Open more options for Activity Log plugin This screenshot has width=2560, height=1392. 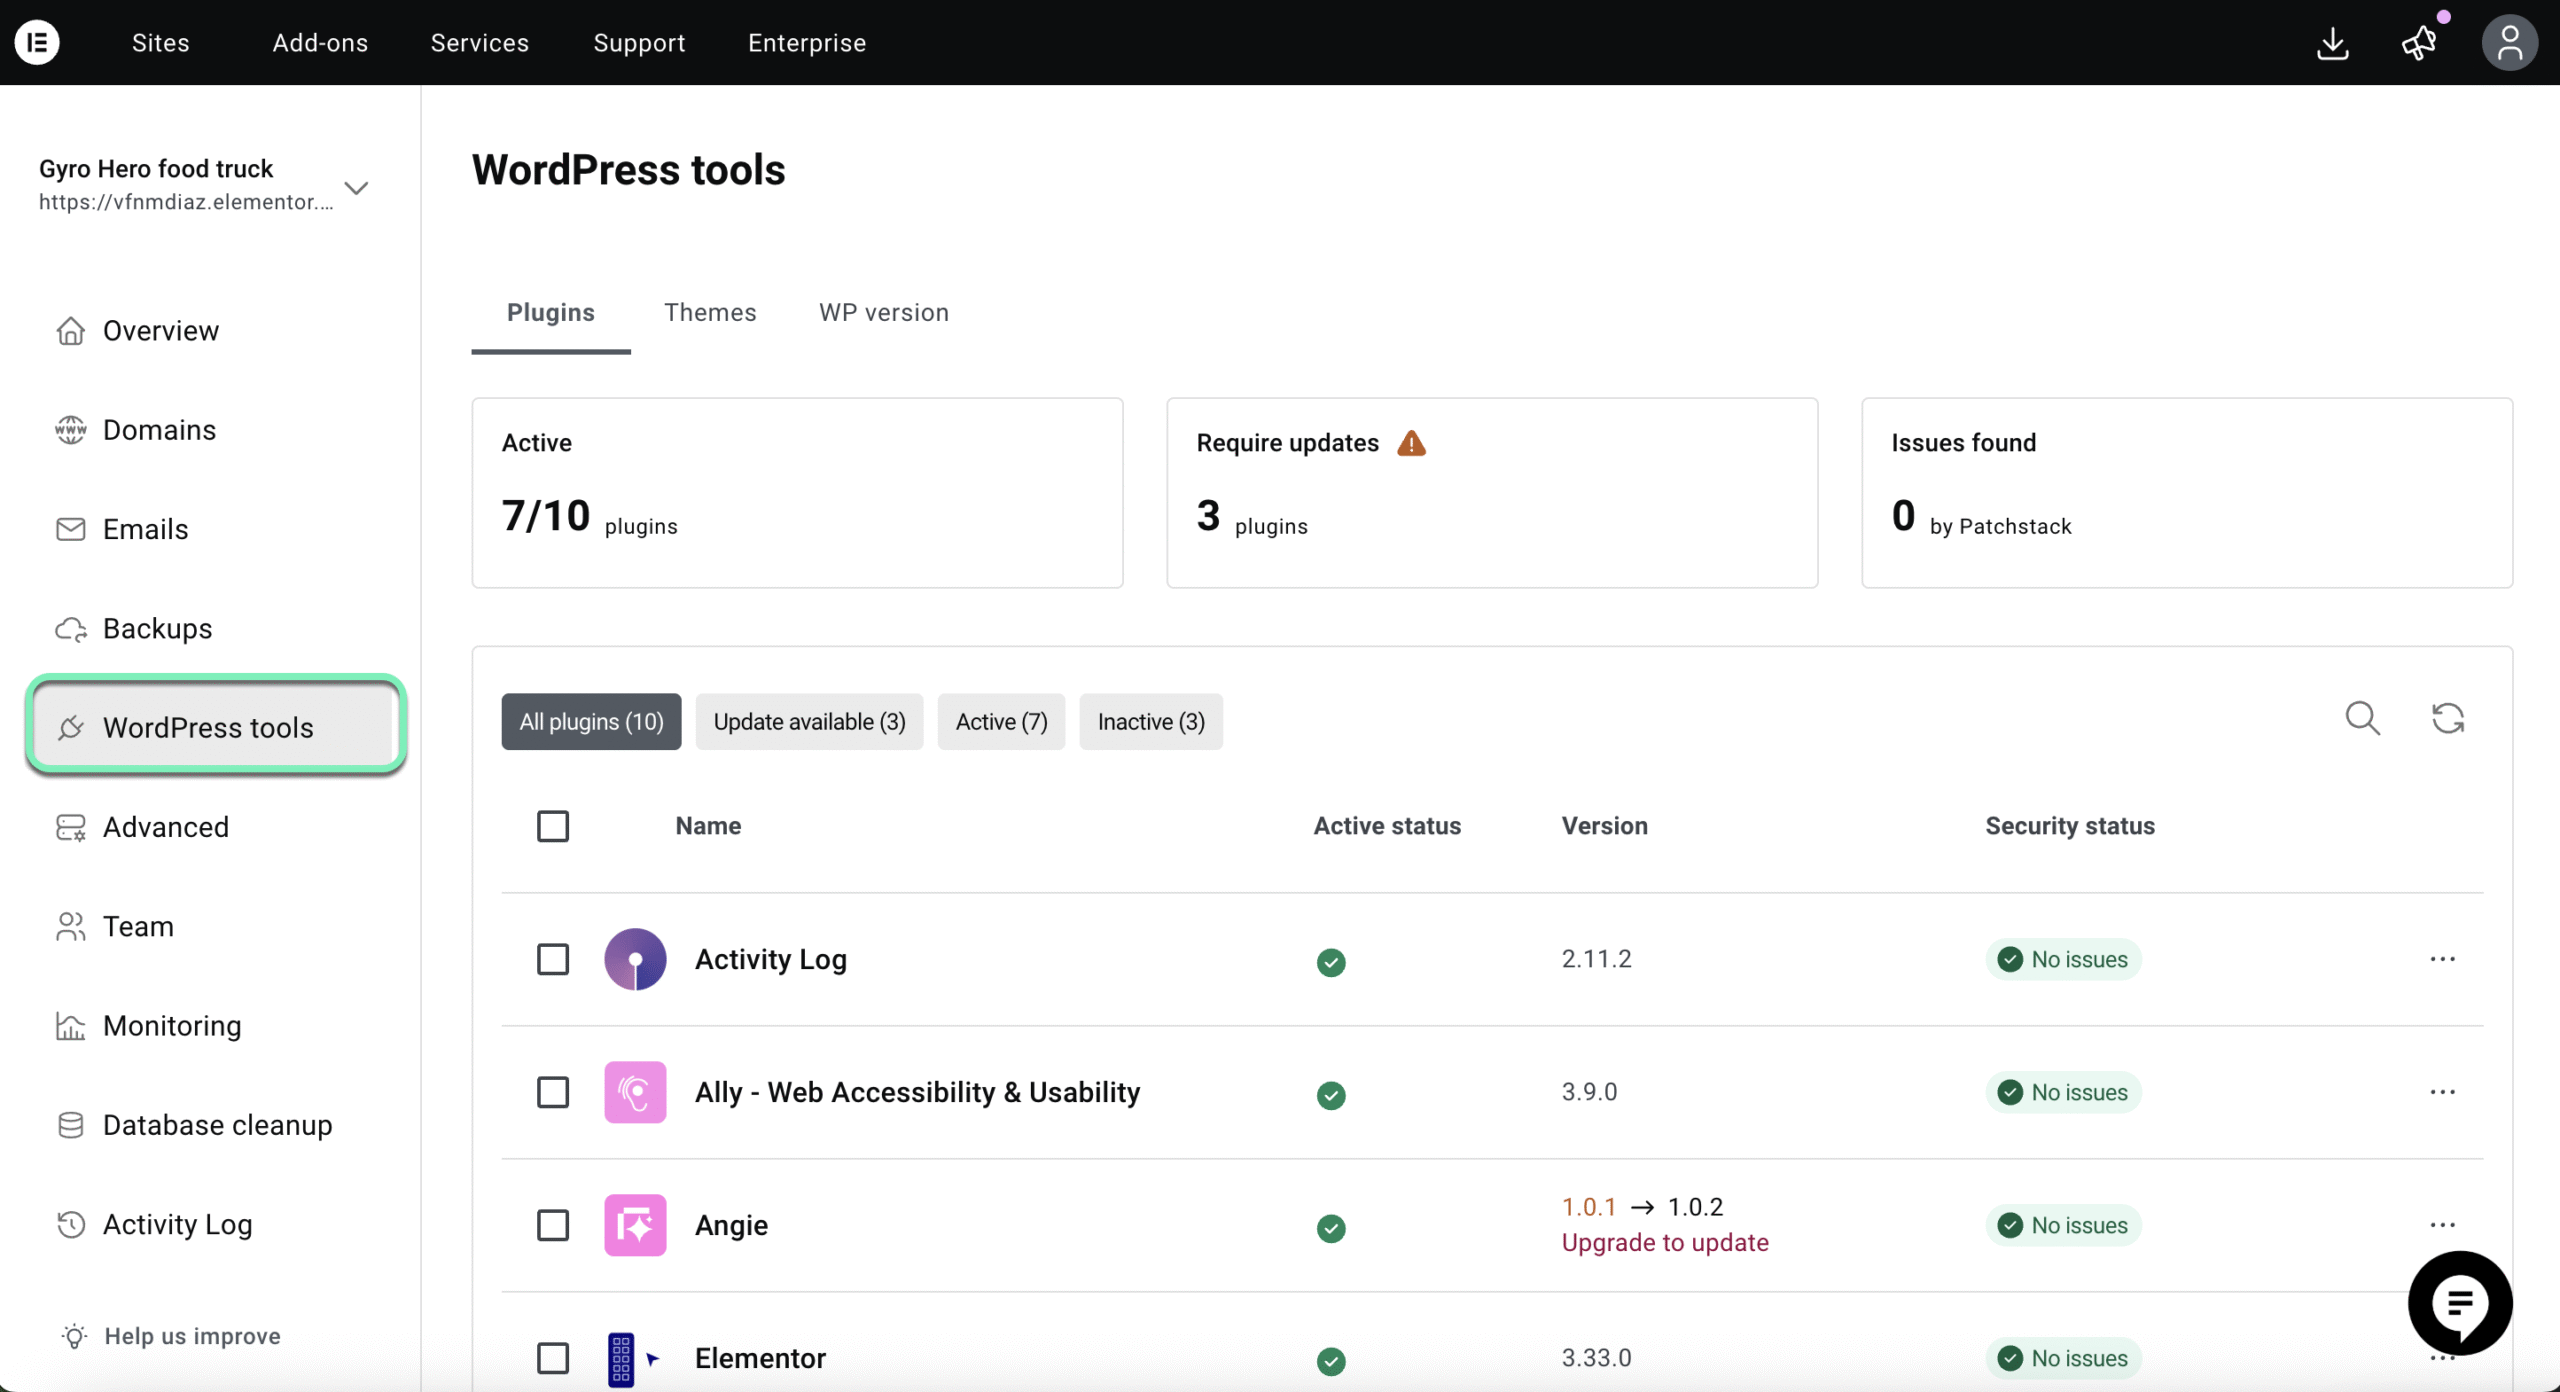pos(2442,959)
